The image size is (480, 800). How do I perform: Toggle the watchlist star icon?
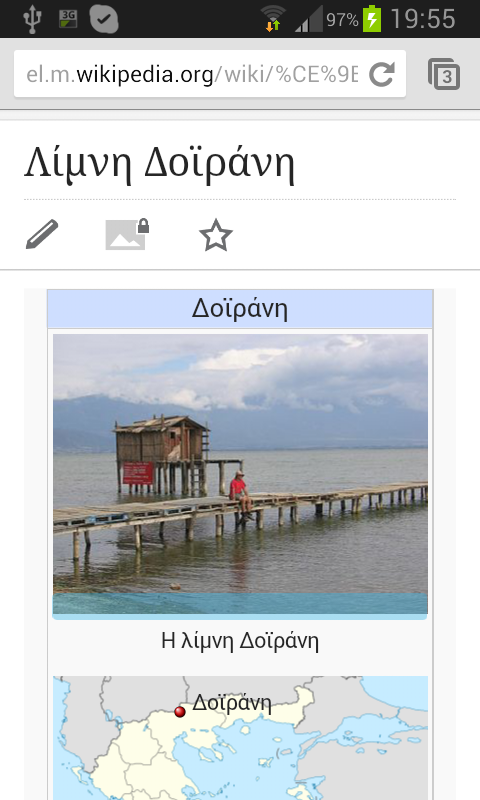pos(216,235)
